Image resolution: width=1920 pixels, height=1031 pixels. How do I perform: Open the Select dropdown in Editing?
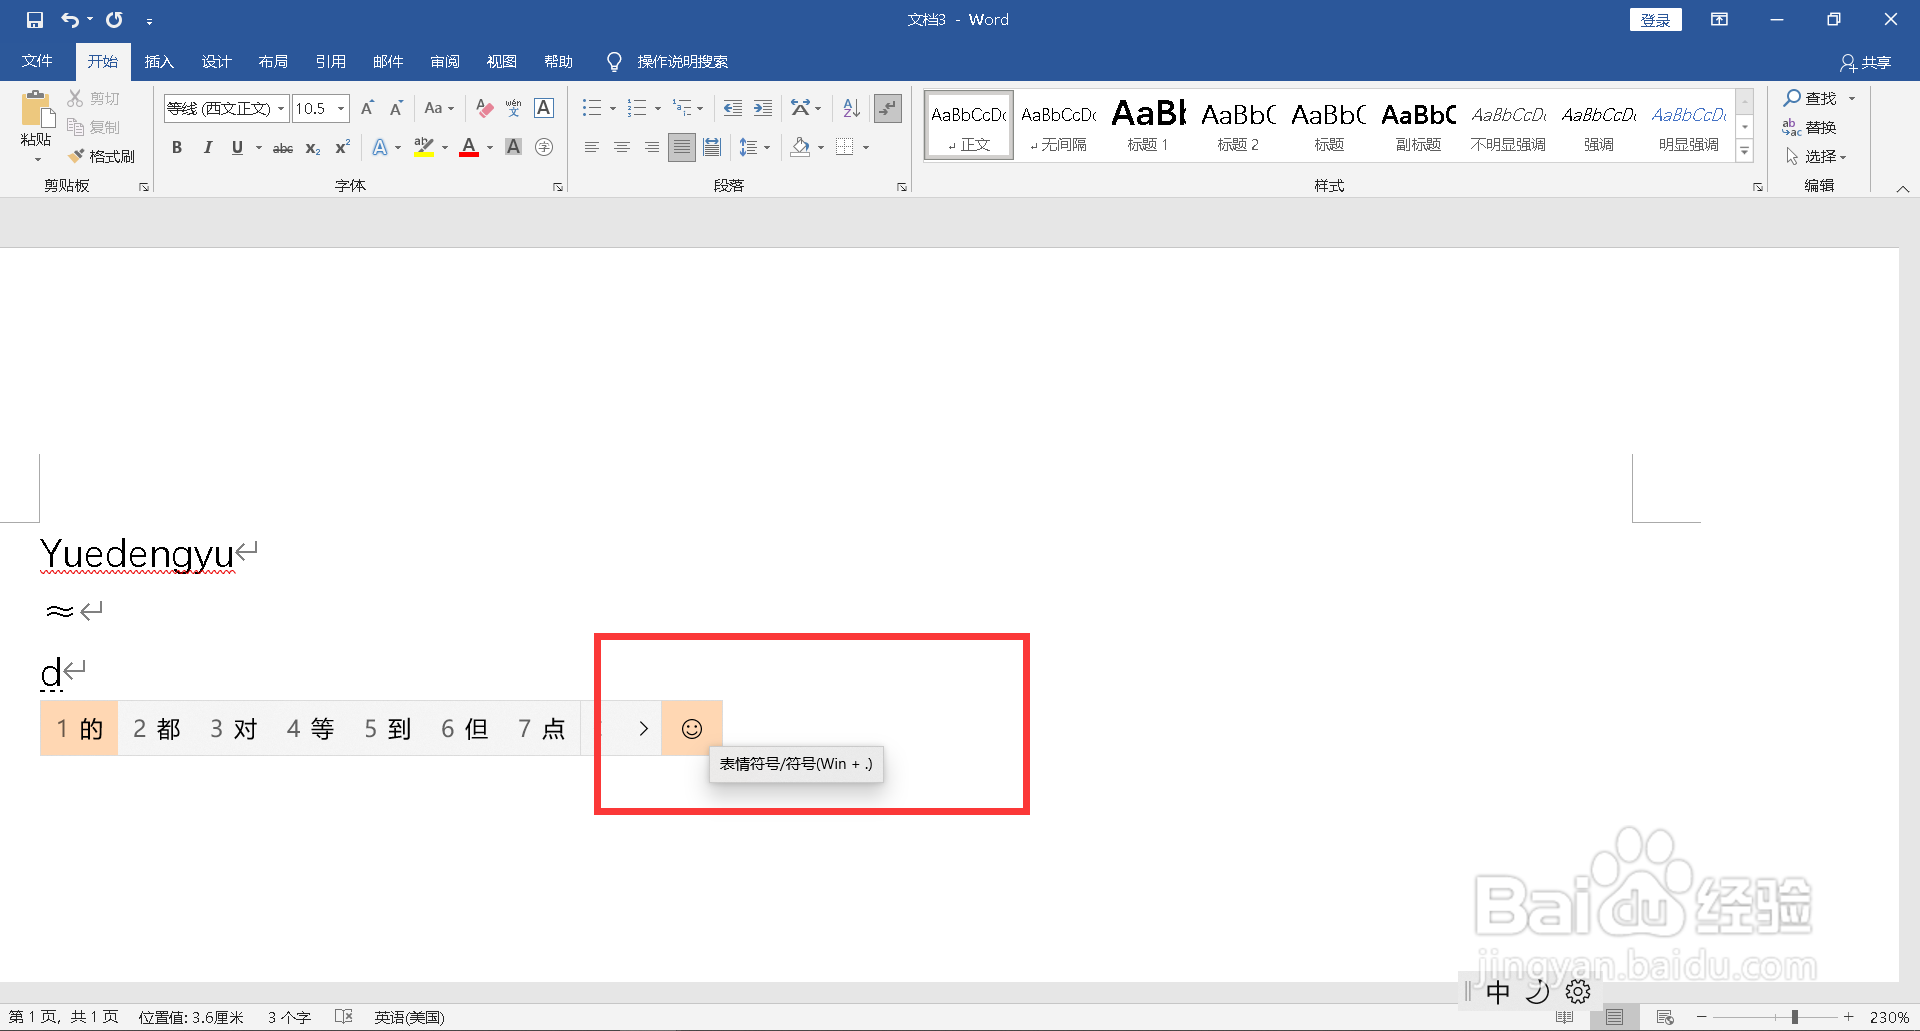(1817, 156)
